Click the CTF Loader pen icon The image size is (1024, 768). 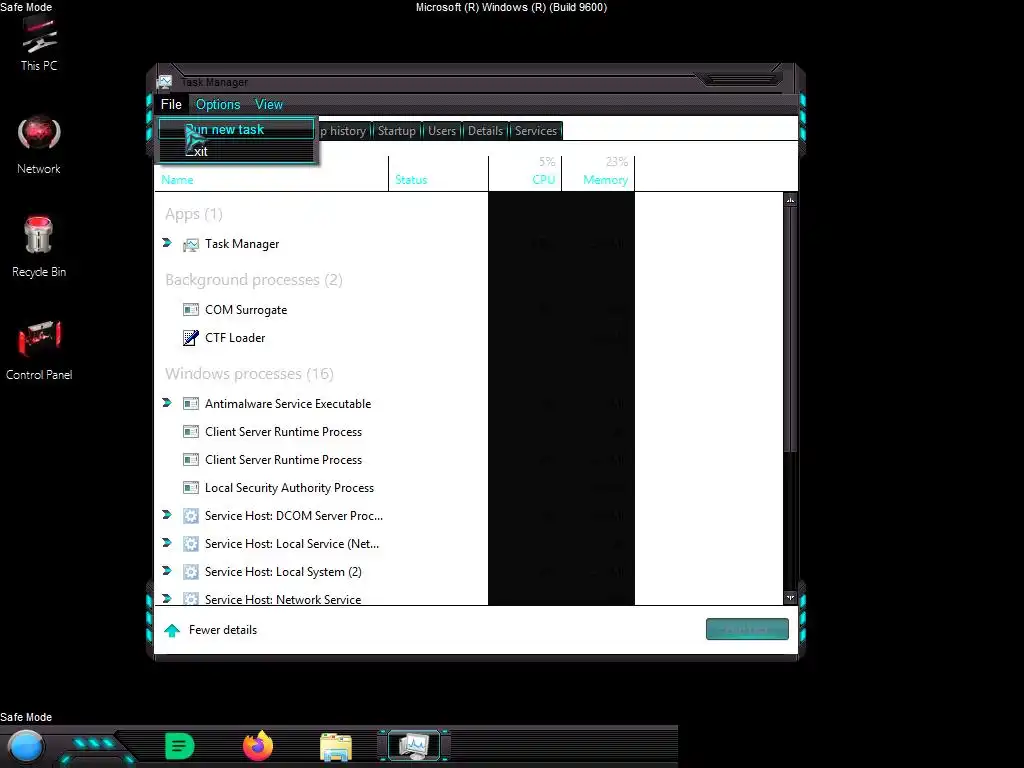pos(191,338)
